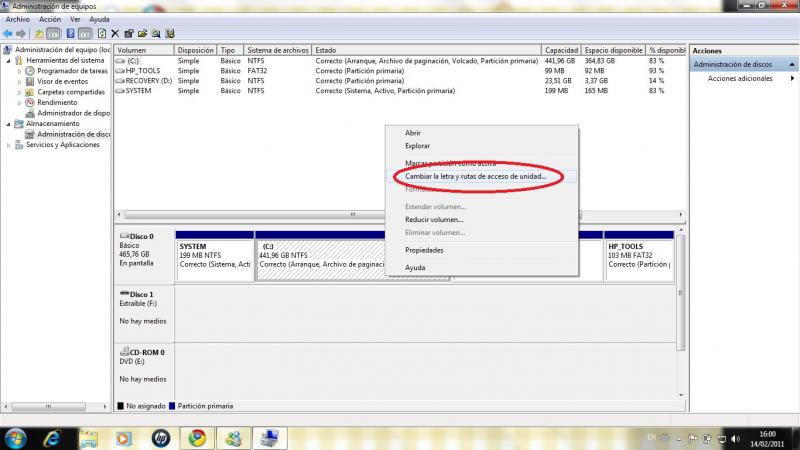Select the HP_TOOLS 103 MB partition block
The width and height of the screenshot is (800, 450).
pos(639,256)
